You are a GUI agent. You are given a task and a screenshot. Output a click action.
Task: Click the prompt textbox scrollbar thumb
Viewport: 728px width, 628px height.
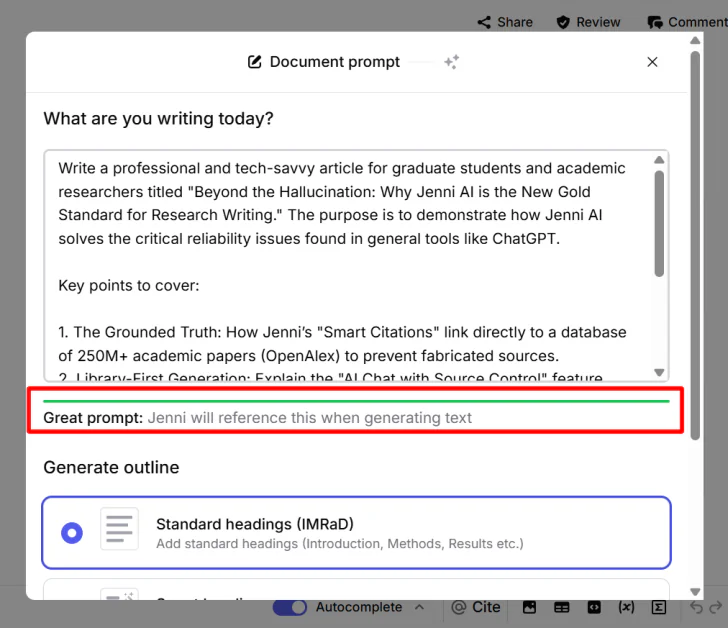click(x=659, y=224)
